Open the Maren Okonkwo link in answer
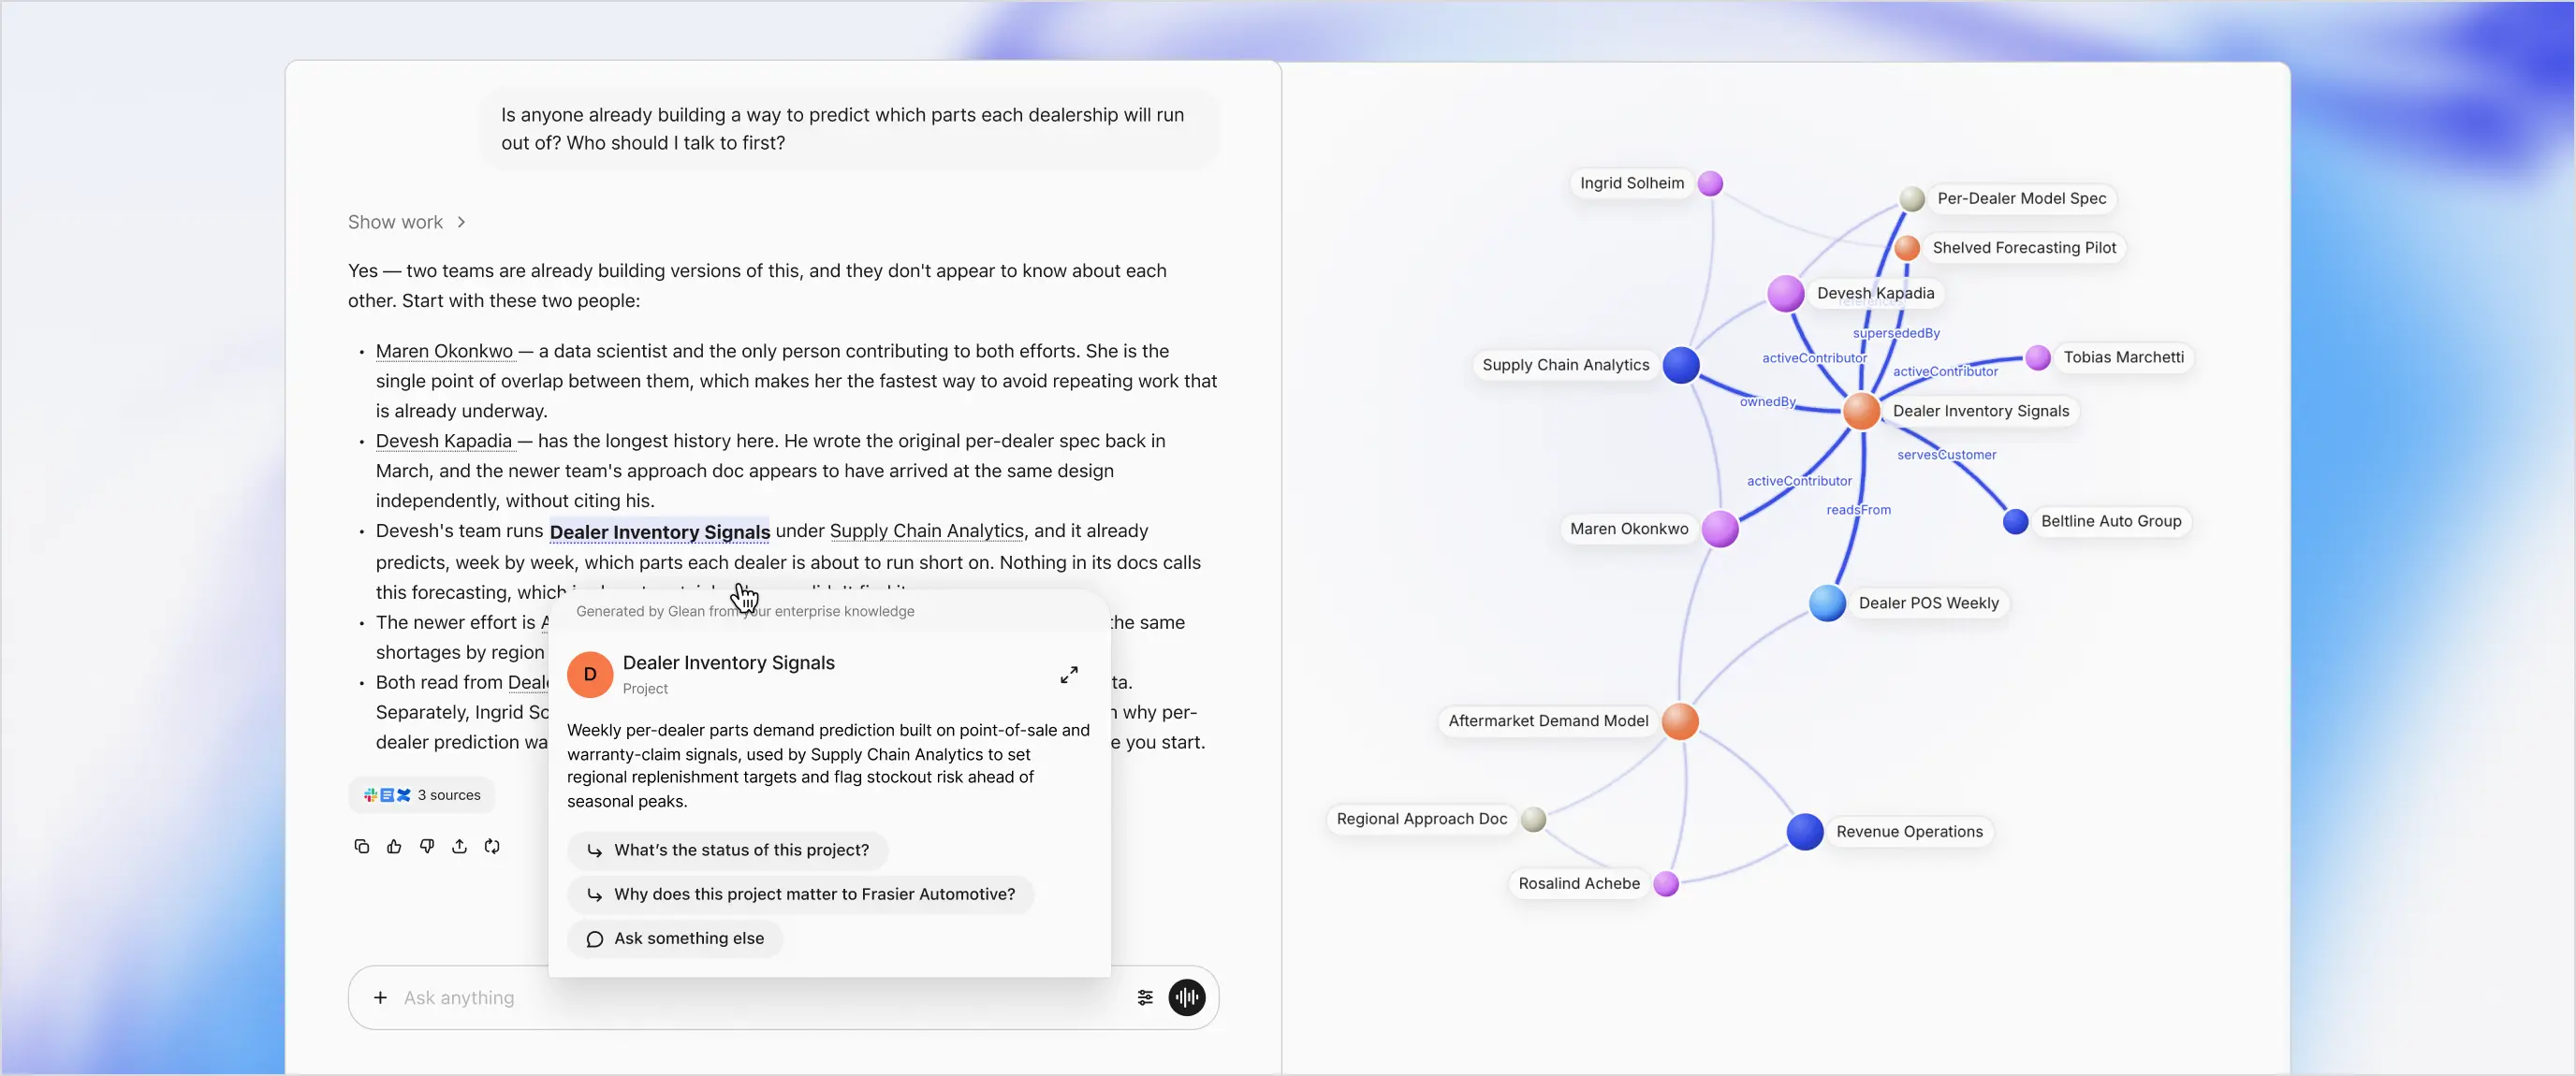The width and height of the screenshot is (2576, 1076). tap(444, 351)
